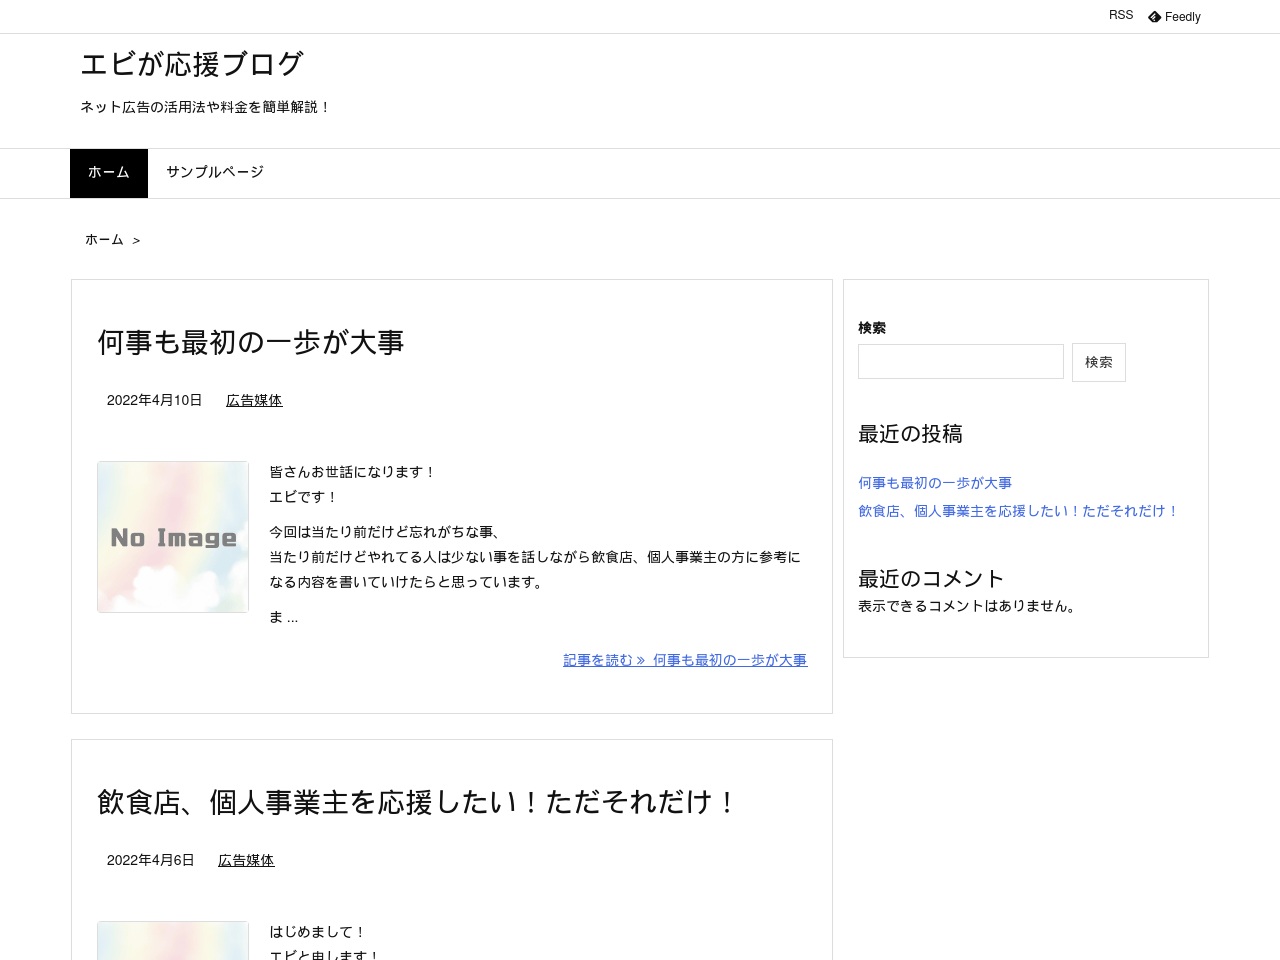This screenshot has width=1280, height=960.
Task: Open thumbnail of the second post
Action: tap(173, 941)
